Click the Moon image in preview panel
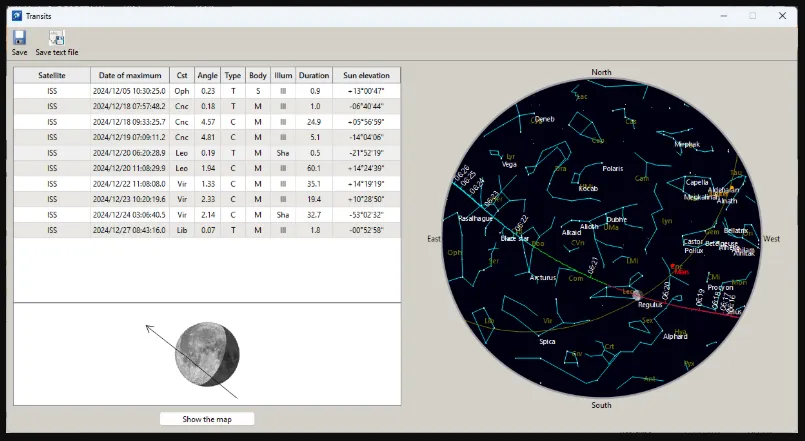 point(207,354)
